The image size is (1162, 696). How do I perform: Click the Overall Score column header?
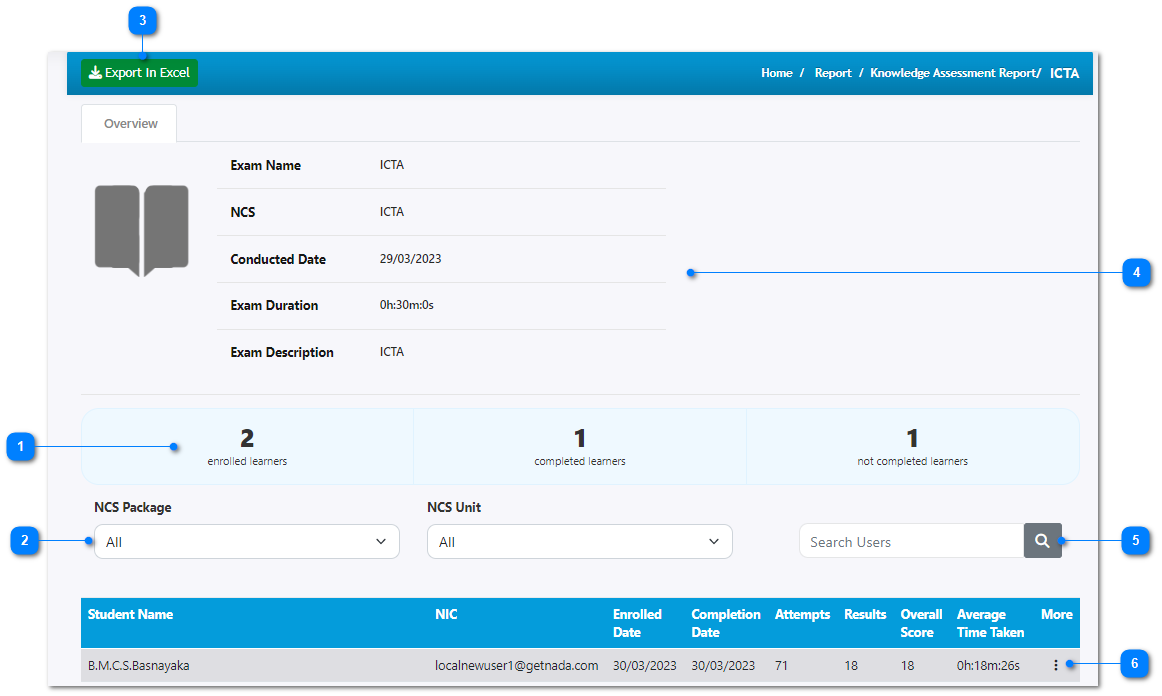coord(920,623)
